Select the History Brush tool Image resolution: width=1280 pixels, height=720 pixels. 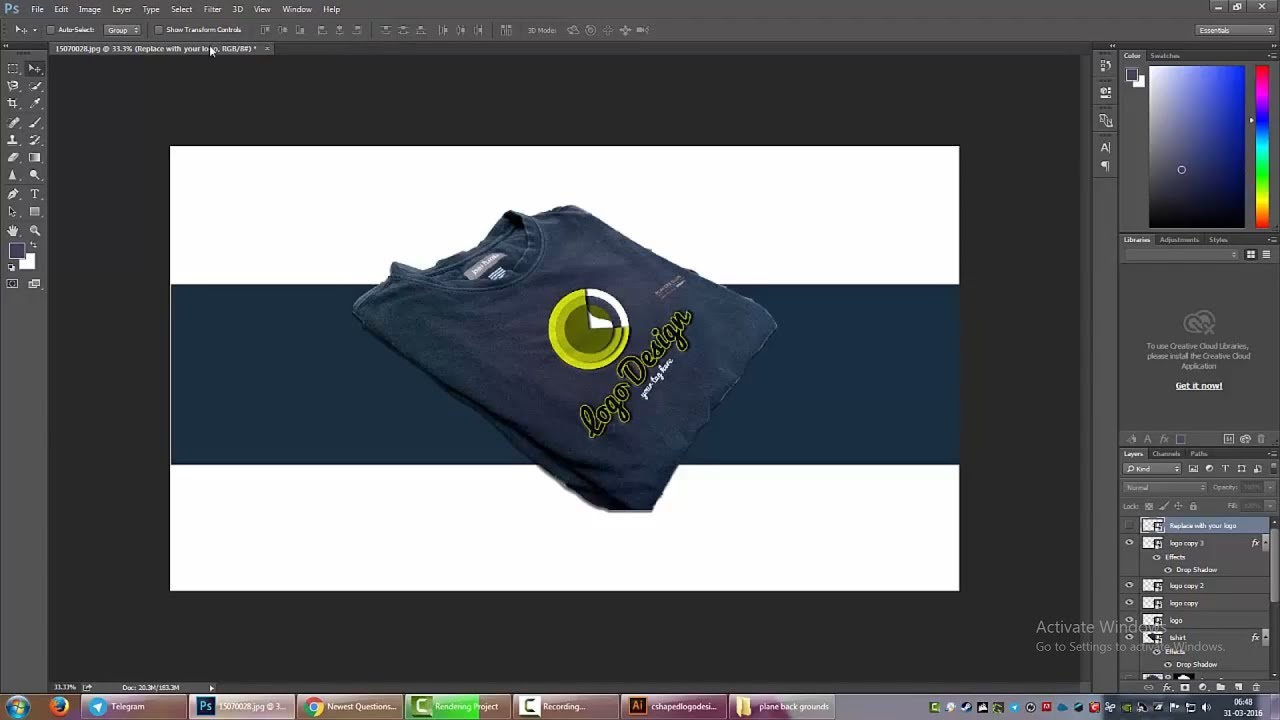[34, 140]
